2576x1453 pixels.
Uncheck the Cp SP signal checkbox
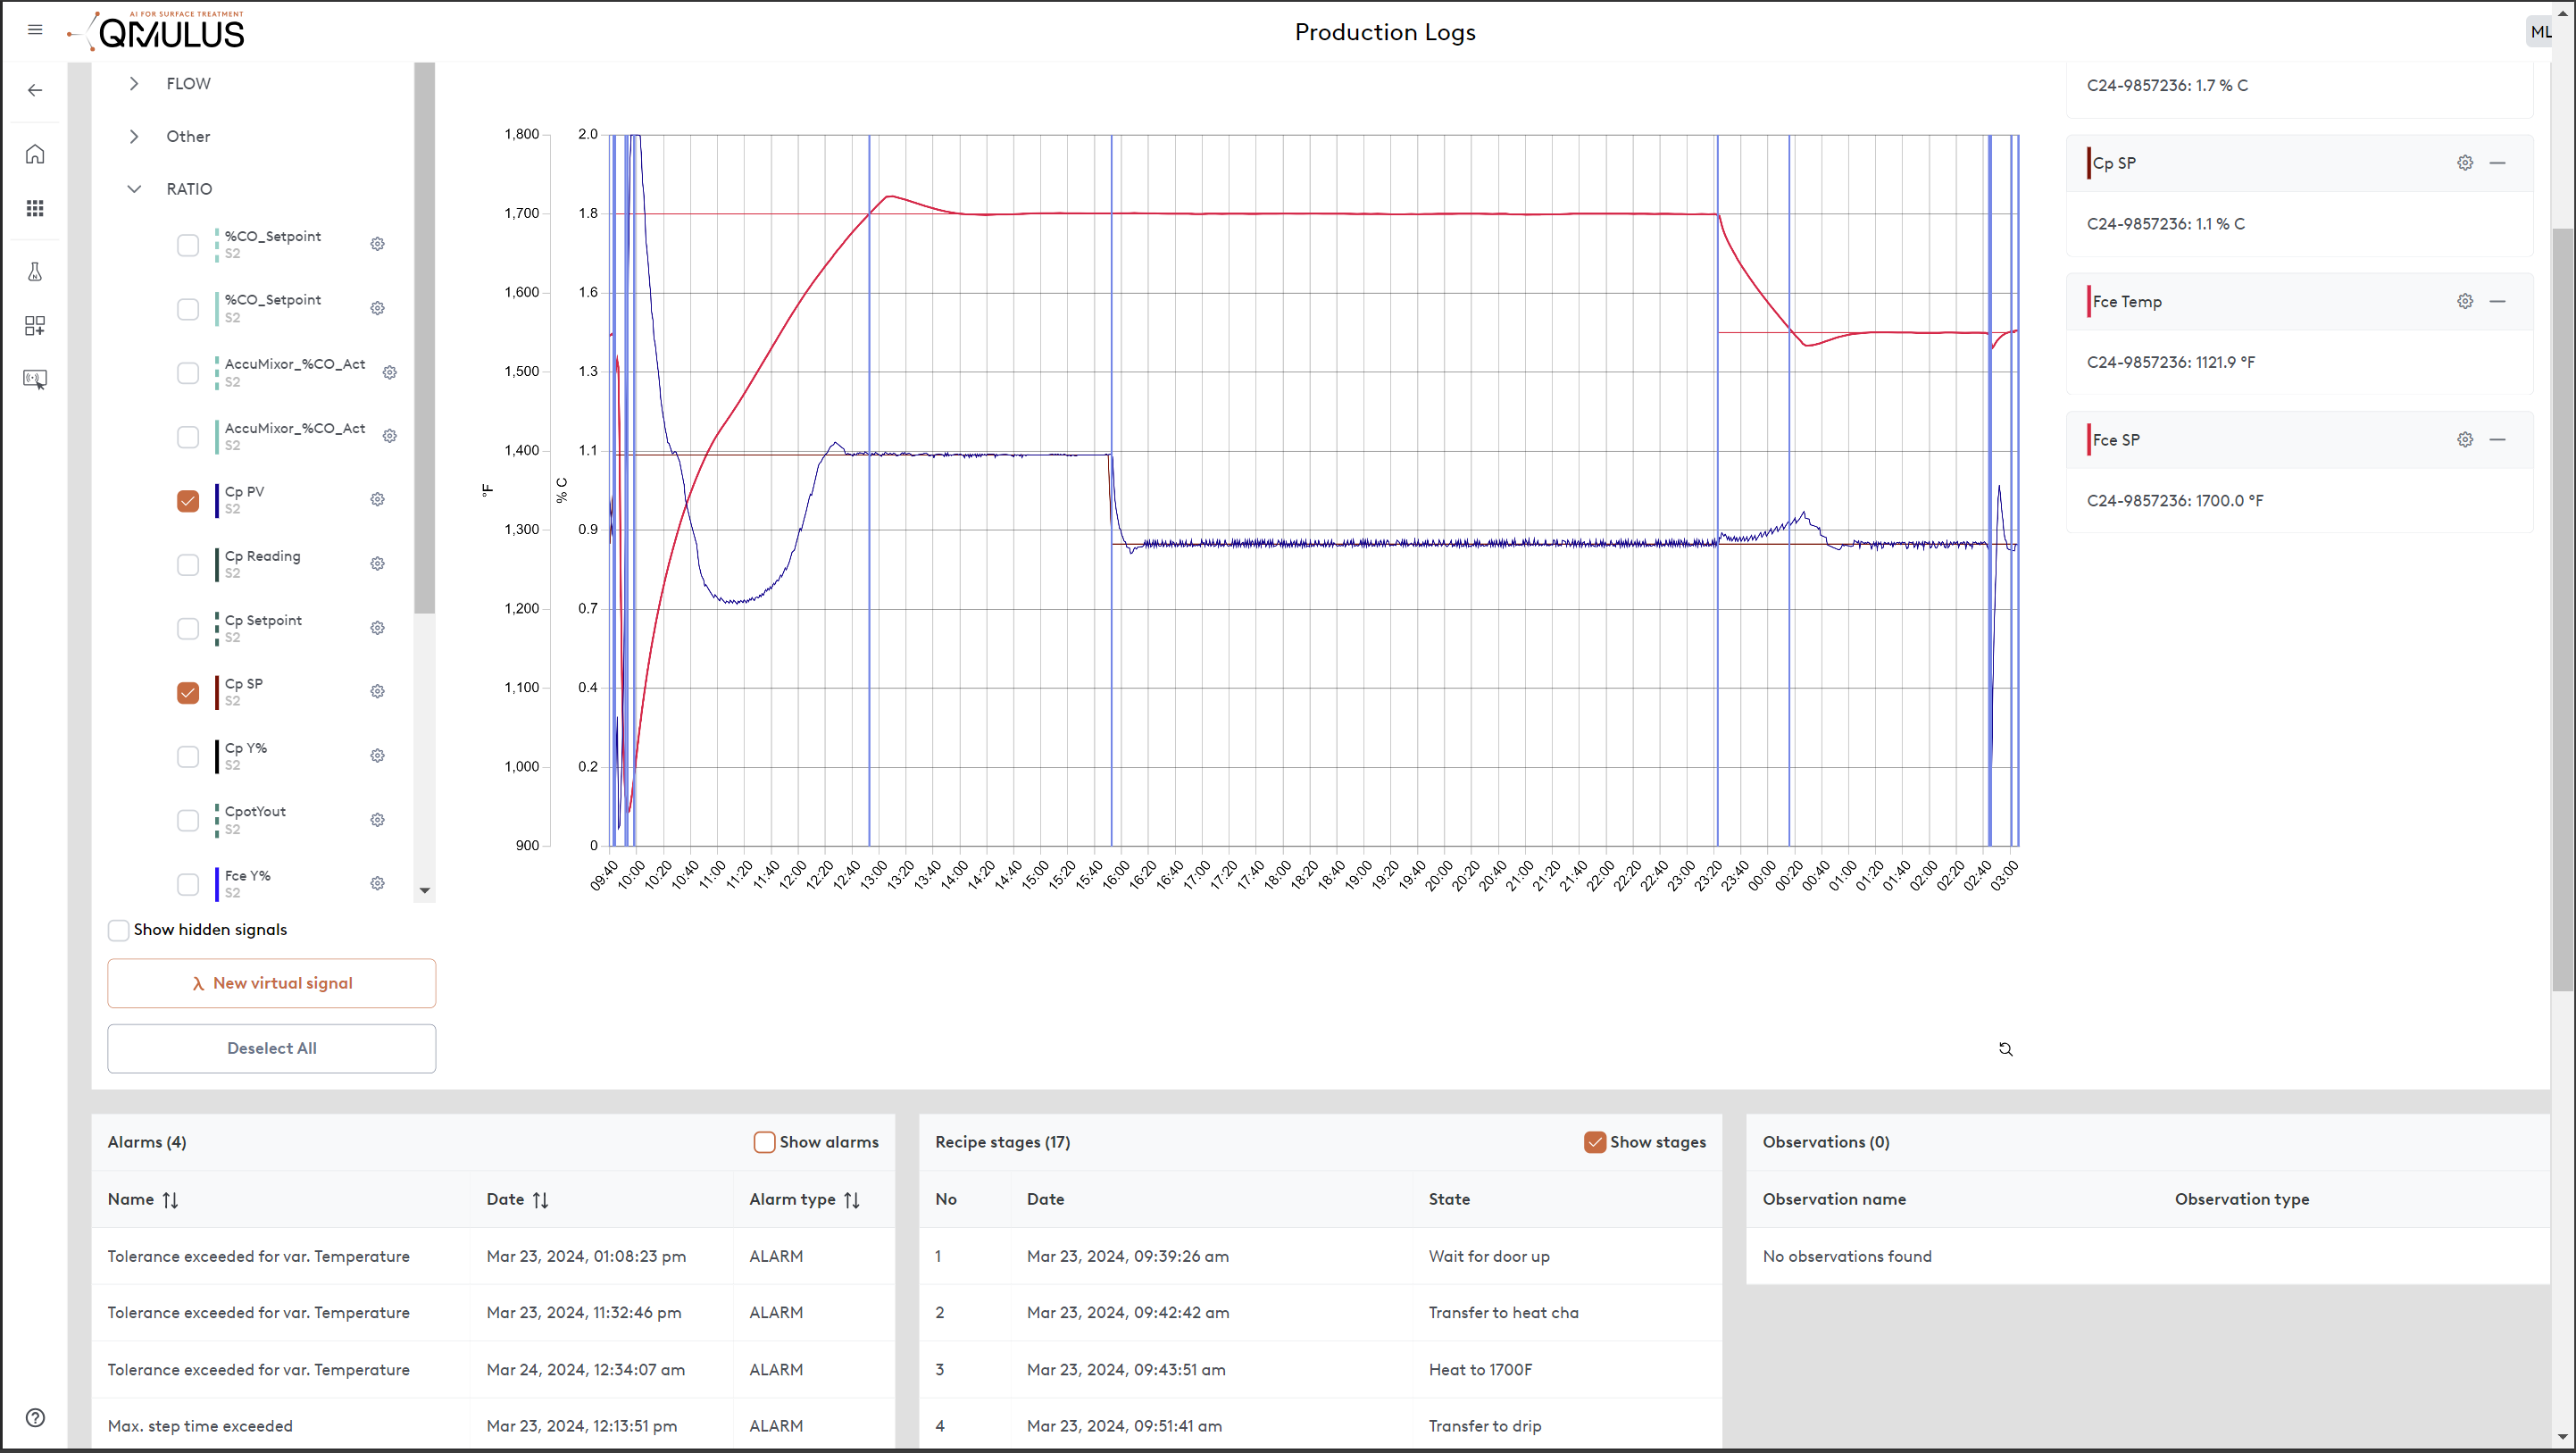(188, 692)
